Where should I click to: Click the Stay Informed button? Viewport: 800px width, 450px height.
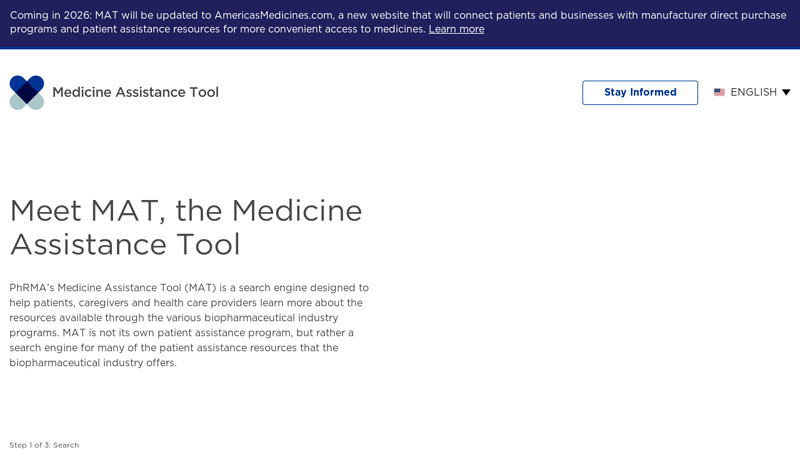click(x=640, y=92)
